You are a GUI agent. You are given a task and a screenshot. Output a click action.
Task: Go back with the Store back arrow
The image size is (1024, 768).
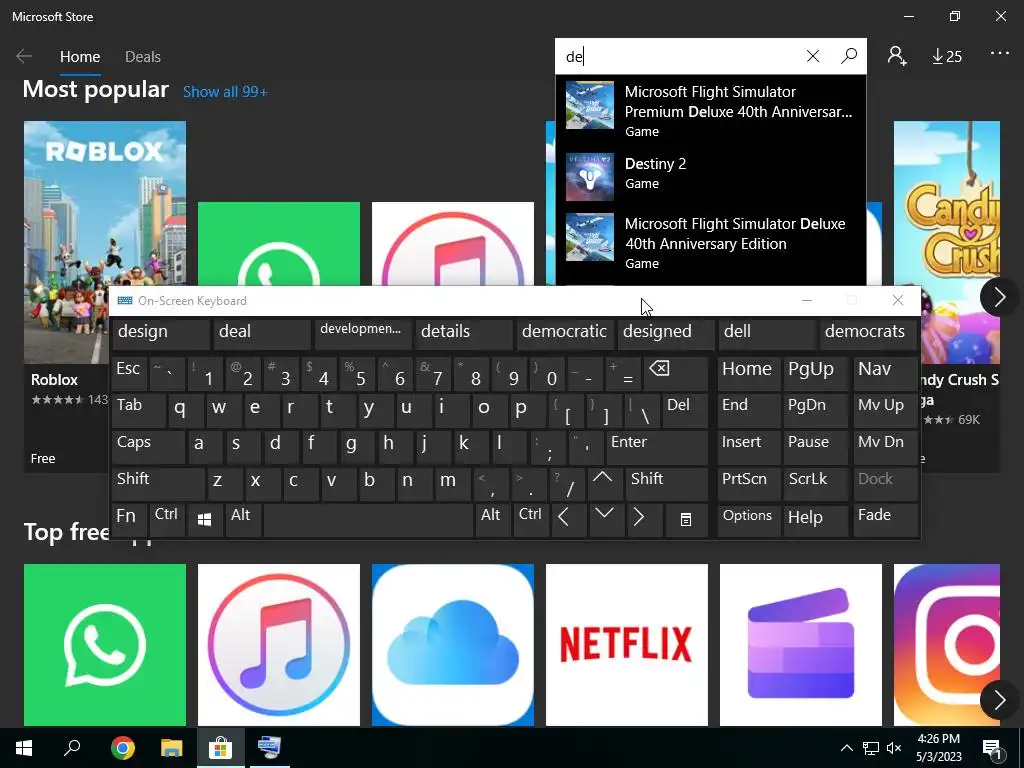click(x=24, y=56)
